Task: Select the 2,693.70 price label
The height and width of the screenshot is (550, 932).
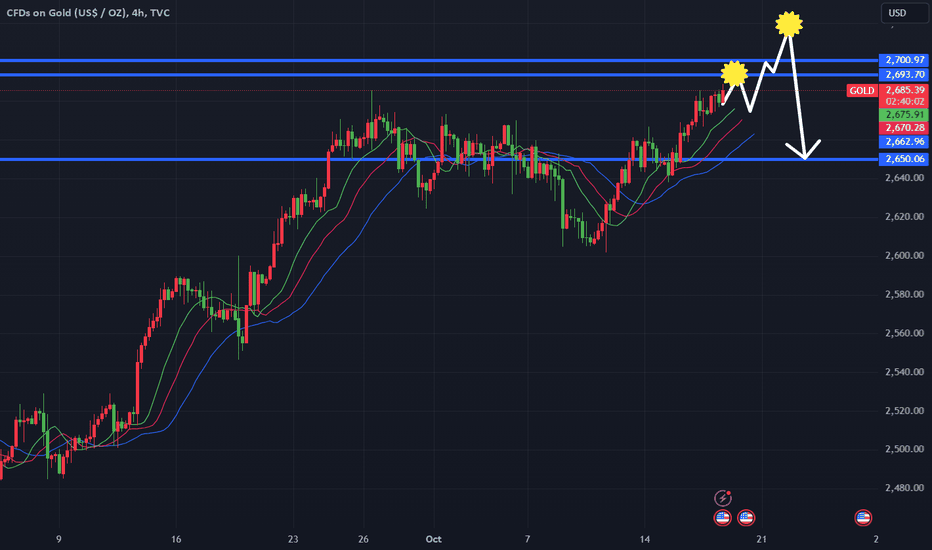Action: 903,75
